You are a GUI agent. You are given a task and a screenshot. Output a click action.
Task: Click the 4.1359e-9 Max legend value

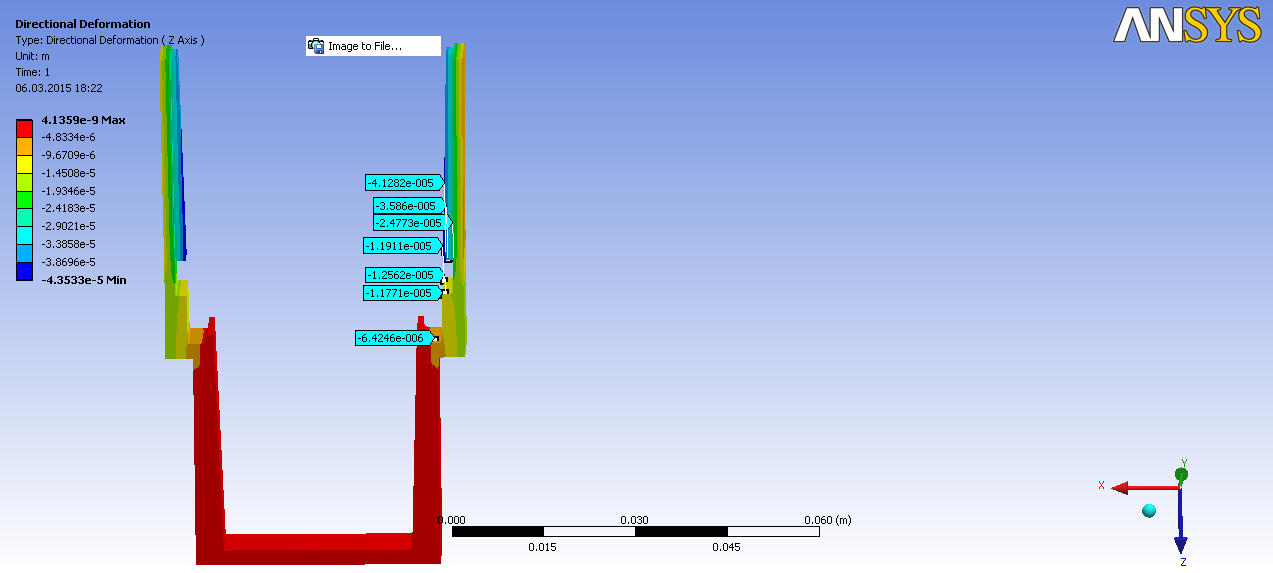84,120
